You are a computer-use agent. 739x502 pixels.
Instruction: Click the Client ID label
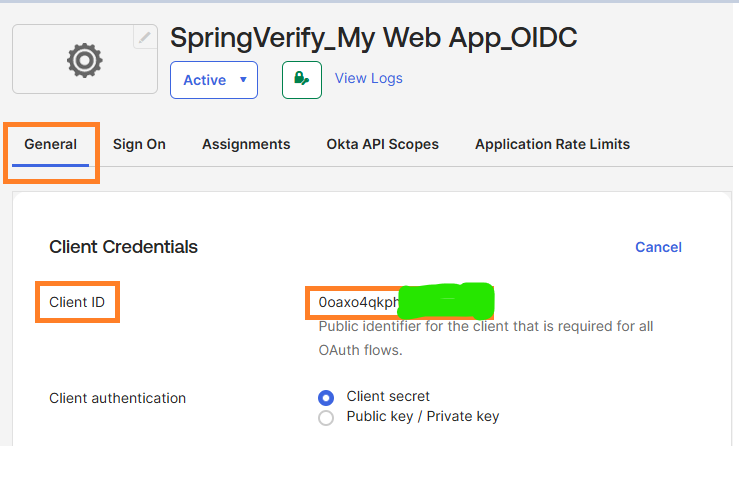[x=77, y=302]
